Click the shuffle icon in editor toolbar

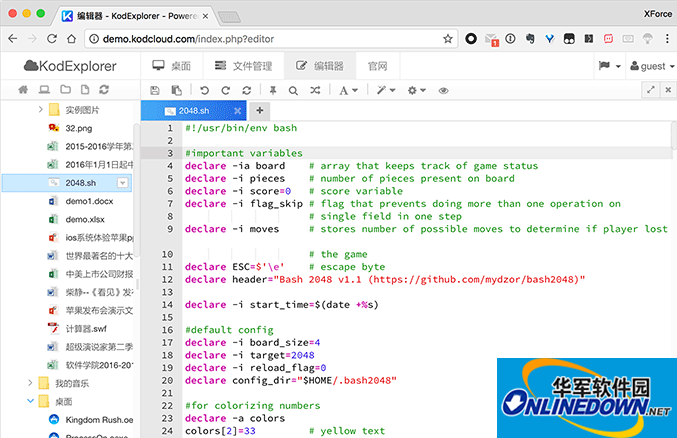(x=315, y=90)
